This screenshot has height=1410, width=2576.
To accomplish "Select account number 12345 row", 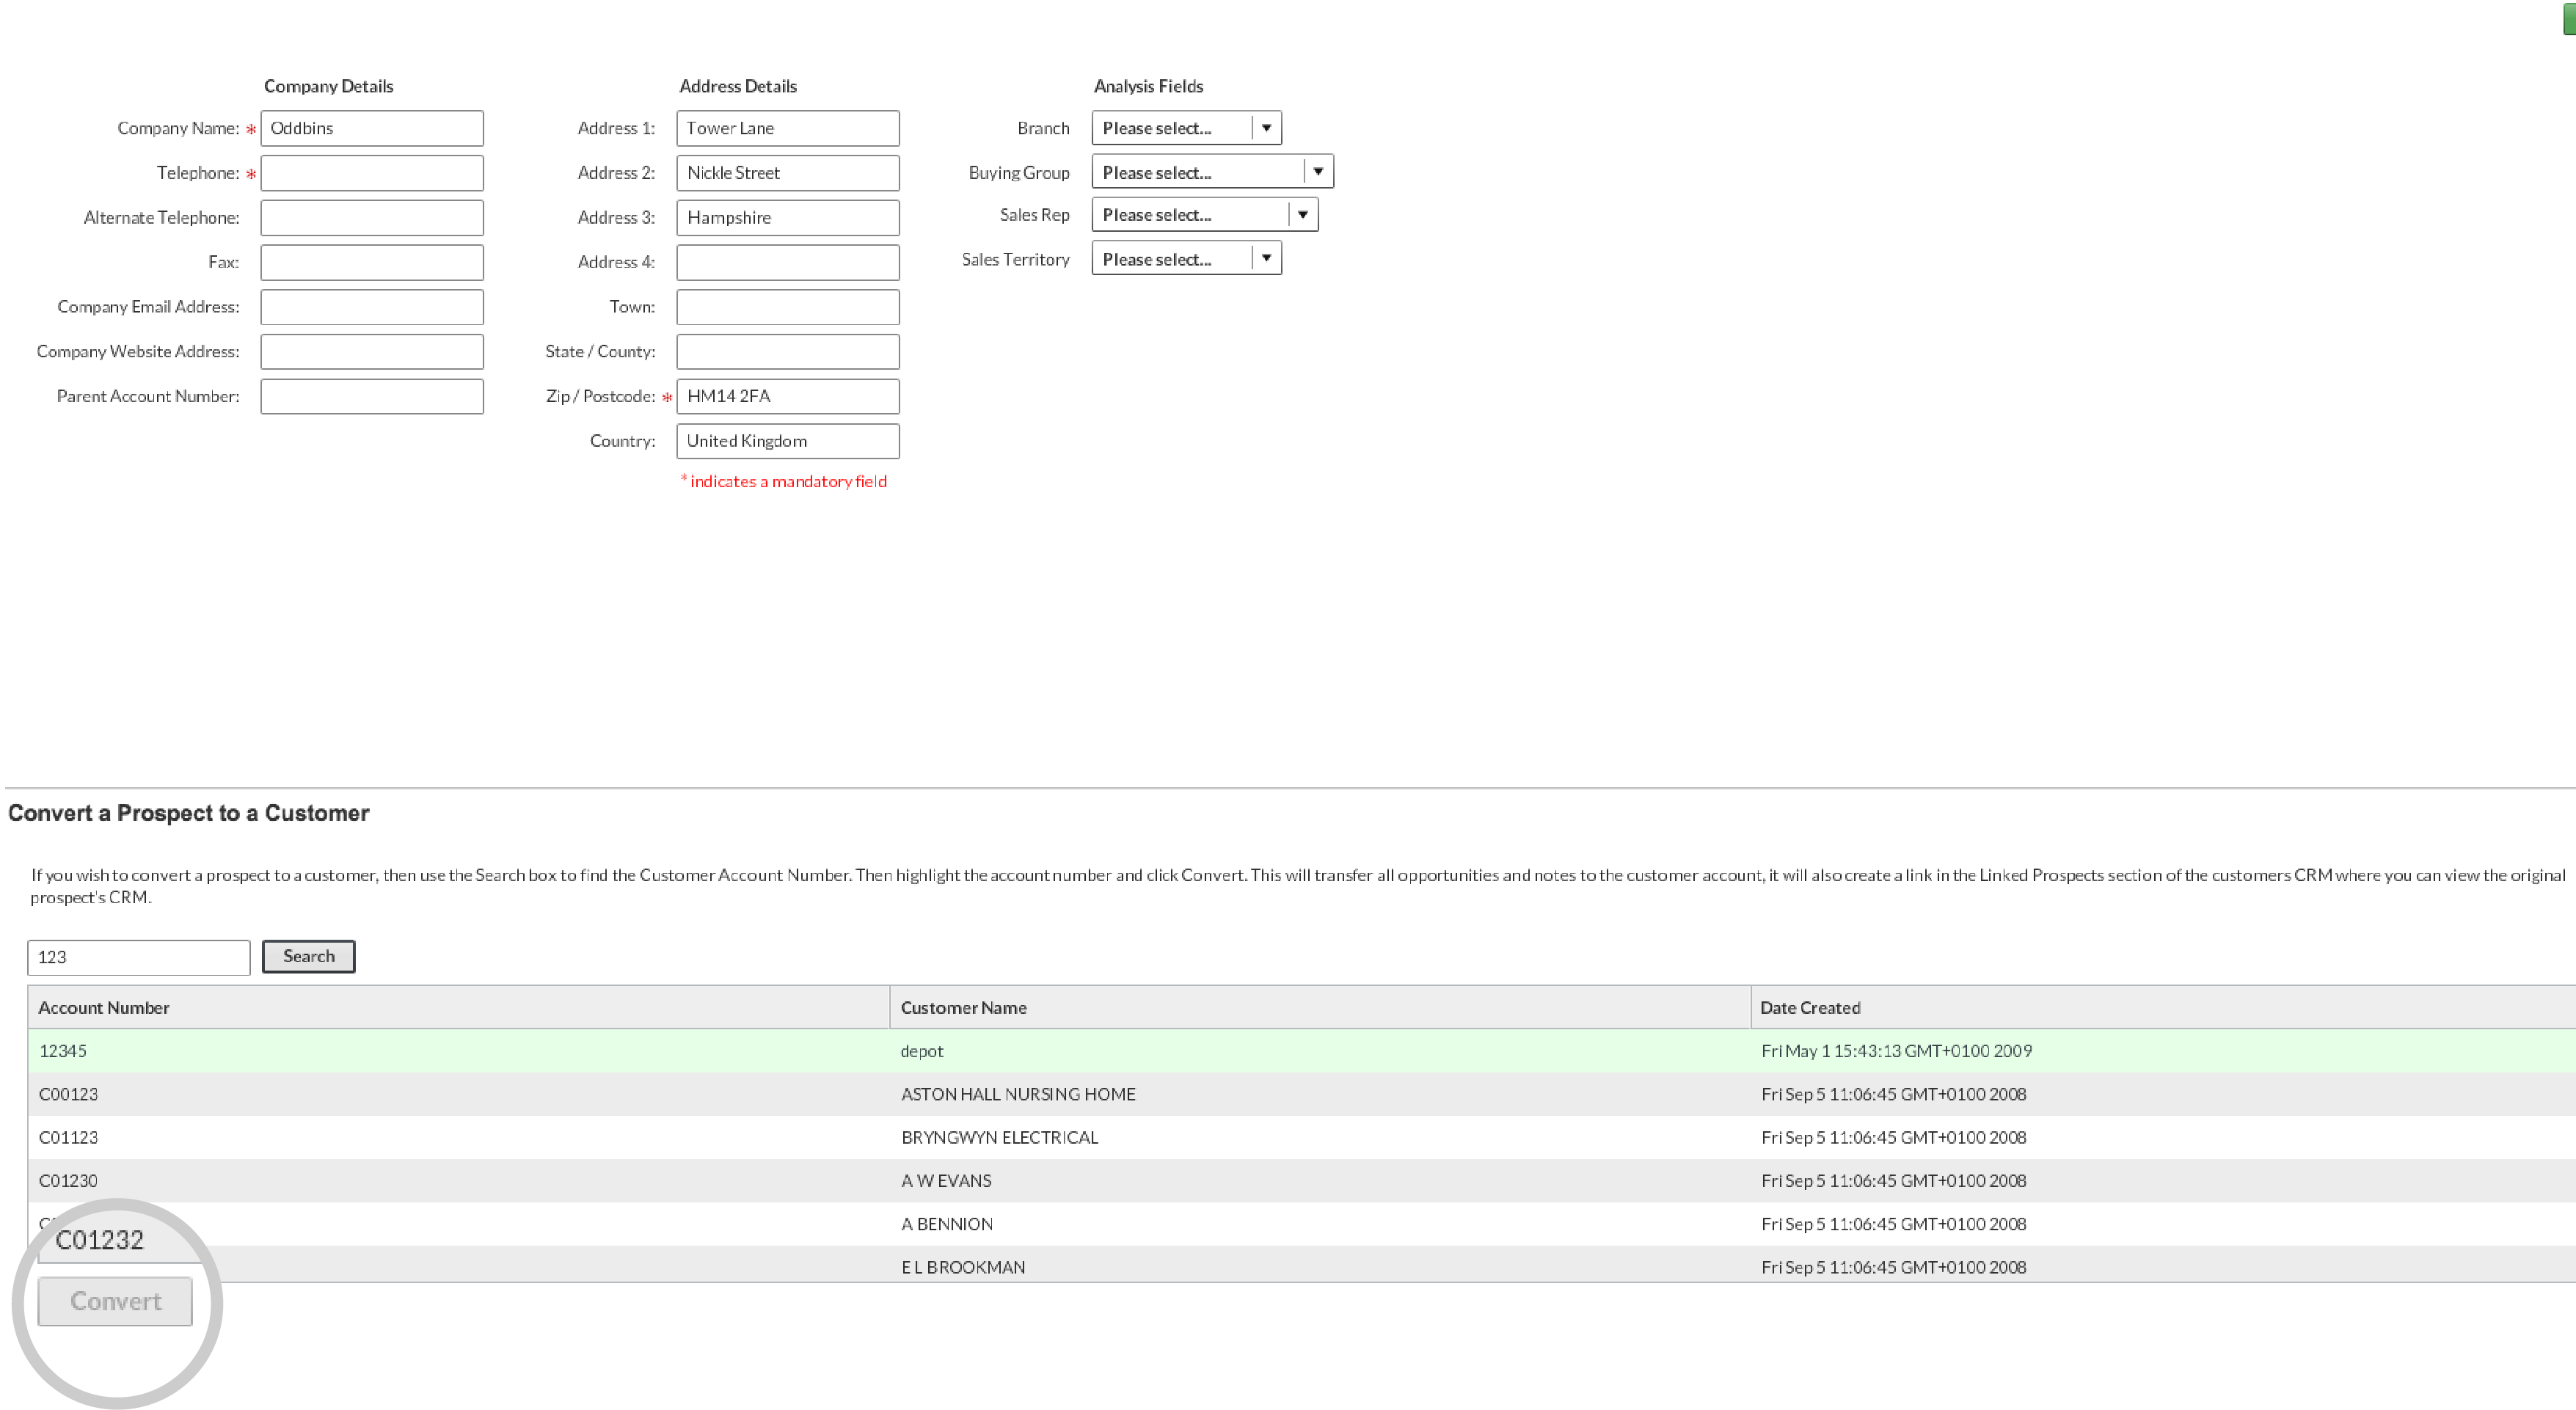I will pyautogui.click(x=1302, y=1051).
